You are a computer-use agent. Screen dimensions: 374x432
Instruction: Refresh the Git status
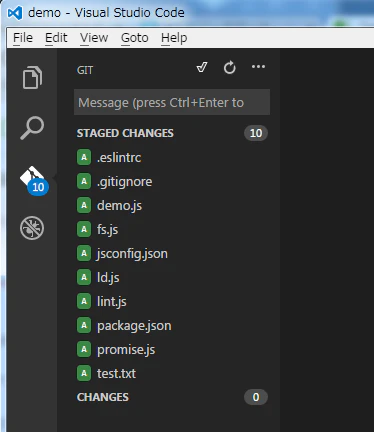(x=230, y=67)
